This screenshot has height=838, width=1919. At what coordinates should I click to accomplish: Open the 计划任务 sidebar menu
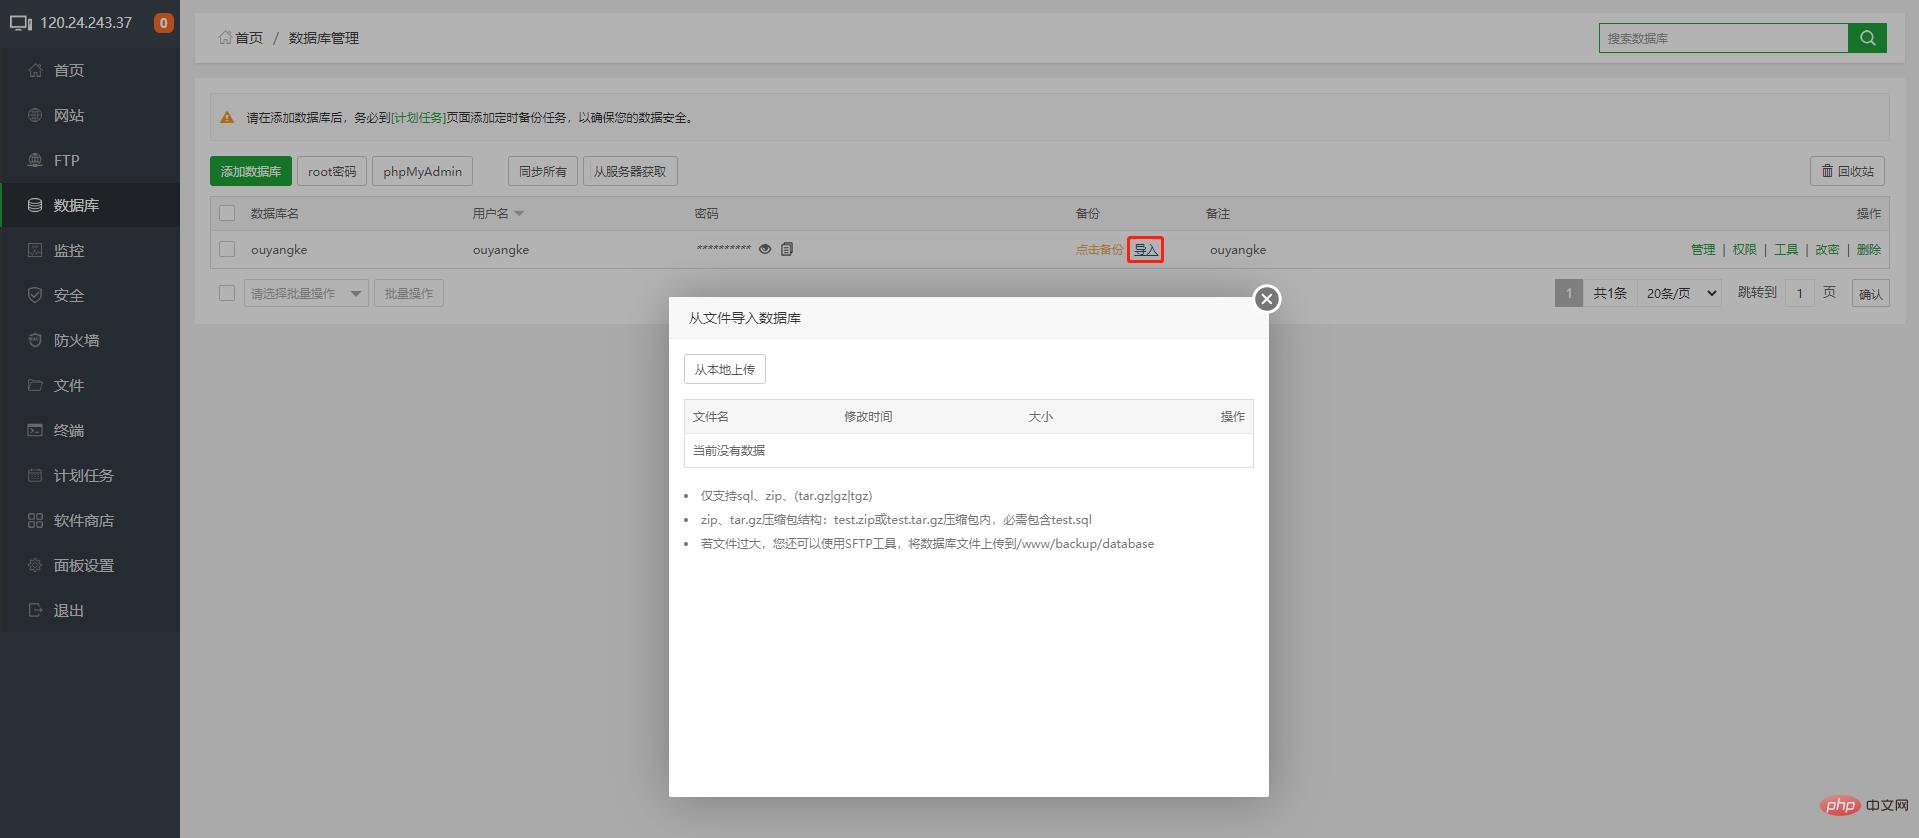pos(83,475)
